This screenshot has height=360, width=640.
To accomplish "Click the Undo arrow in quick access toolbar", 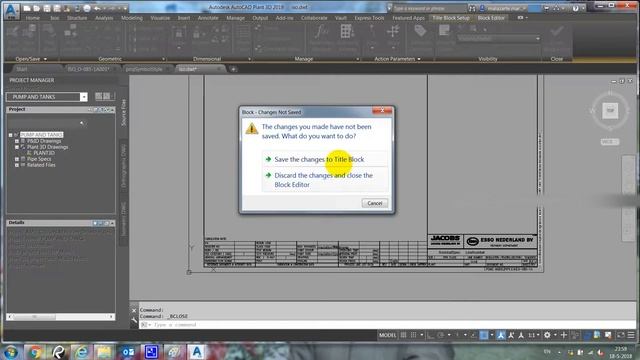I will [x=97, y=8].
